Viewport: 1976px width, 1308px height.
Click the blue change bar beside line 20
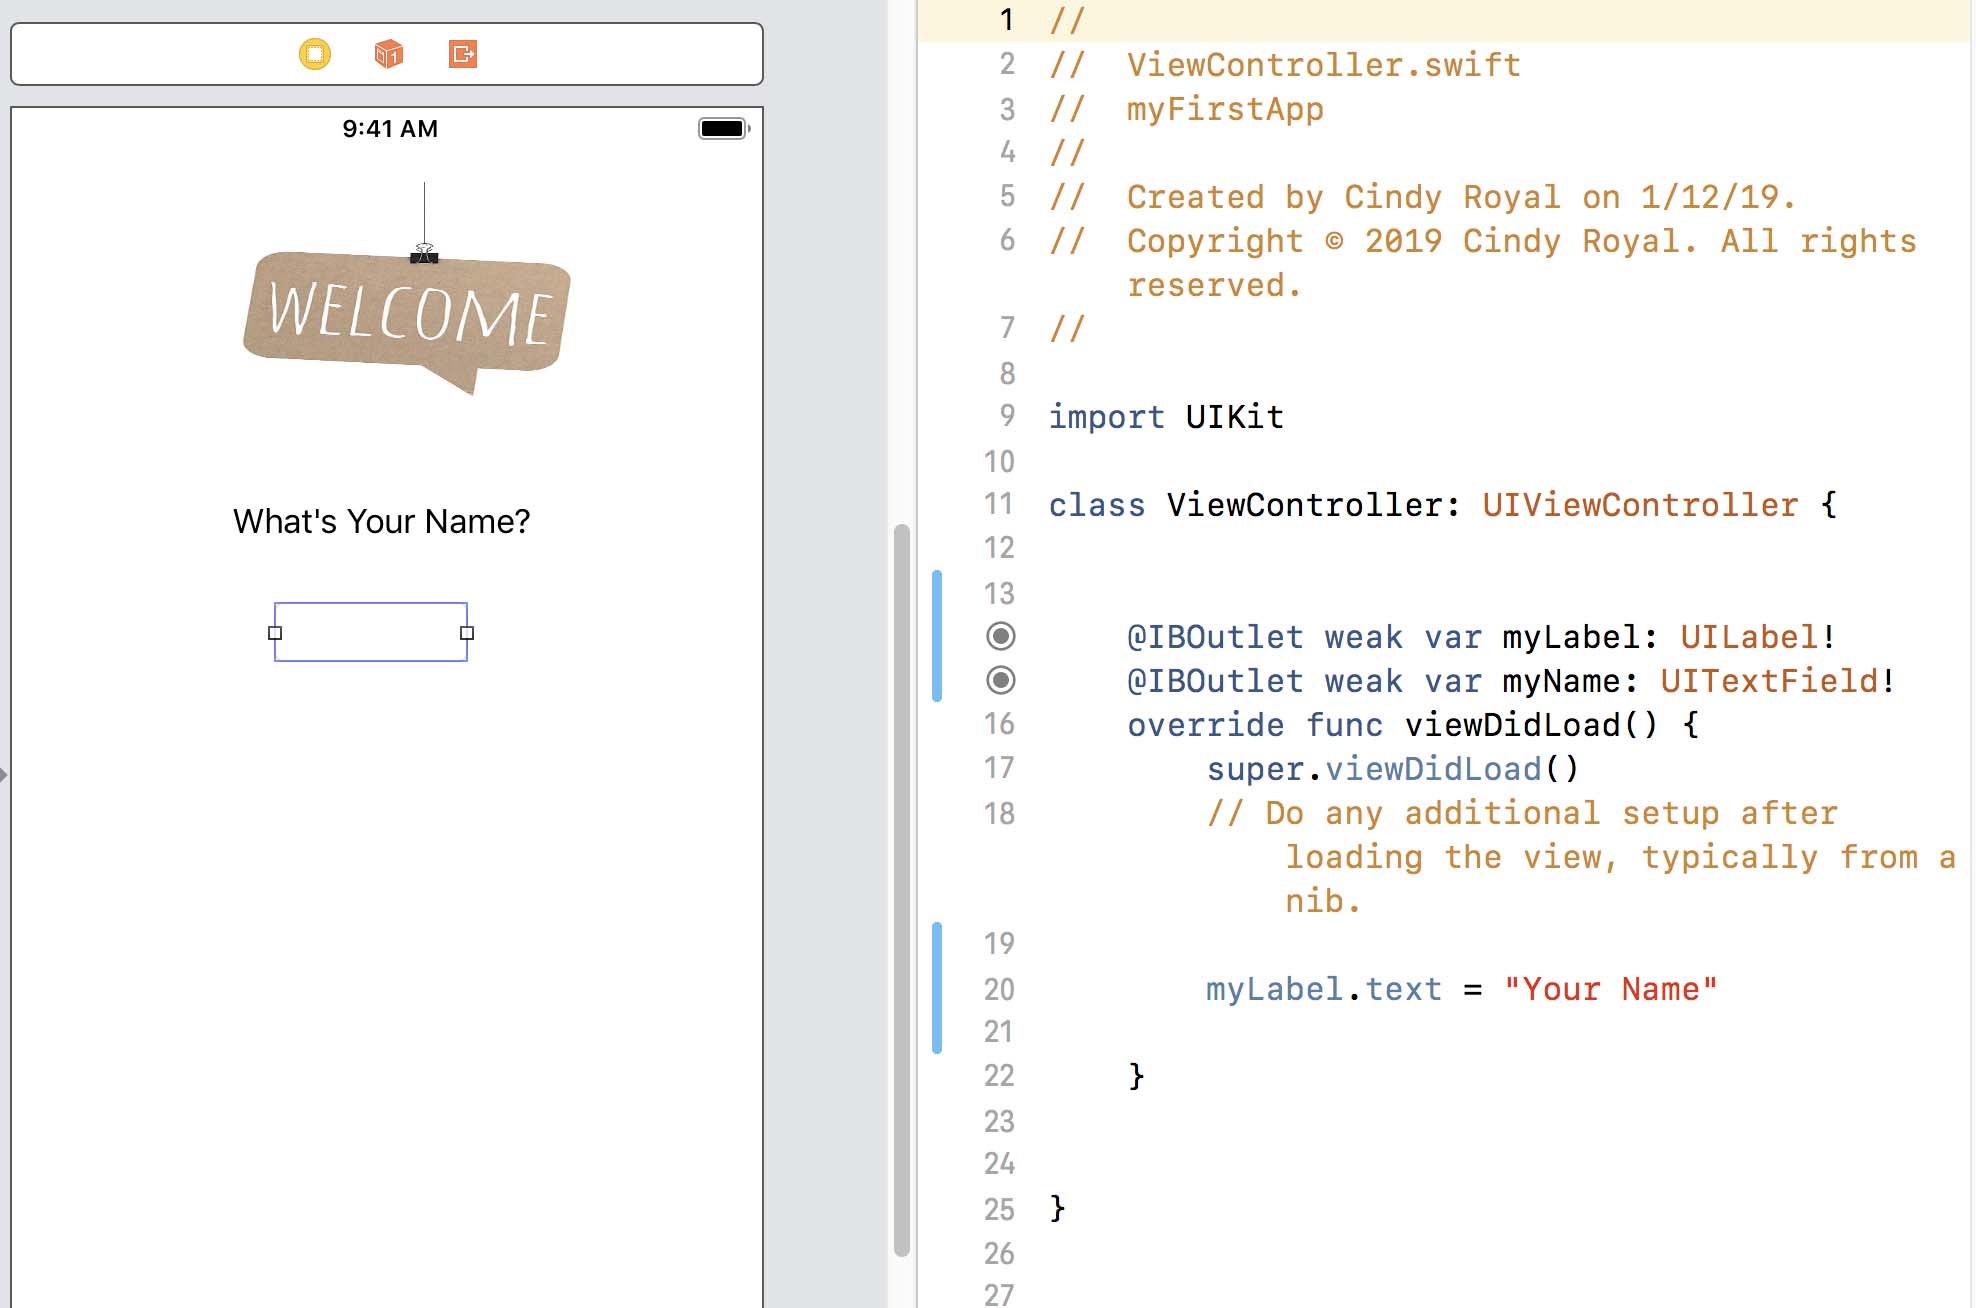click(937, 988)
